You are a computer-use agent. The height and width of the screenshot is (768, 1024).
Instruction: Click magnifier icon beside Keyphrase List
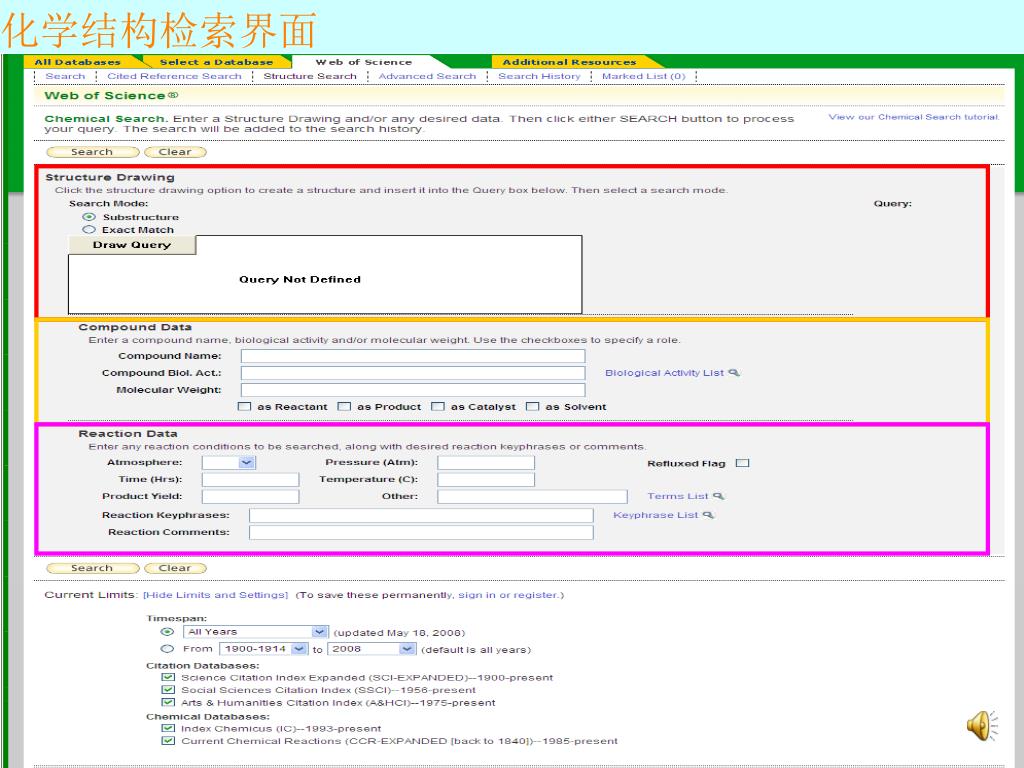pyautogui.click(x=709, y=515)
